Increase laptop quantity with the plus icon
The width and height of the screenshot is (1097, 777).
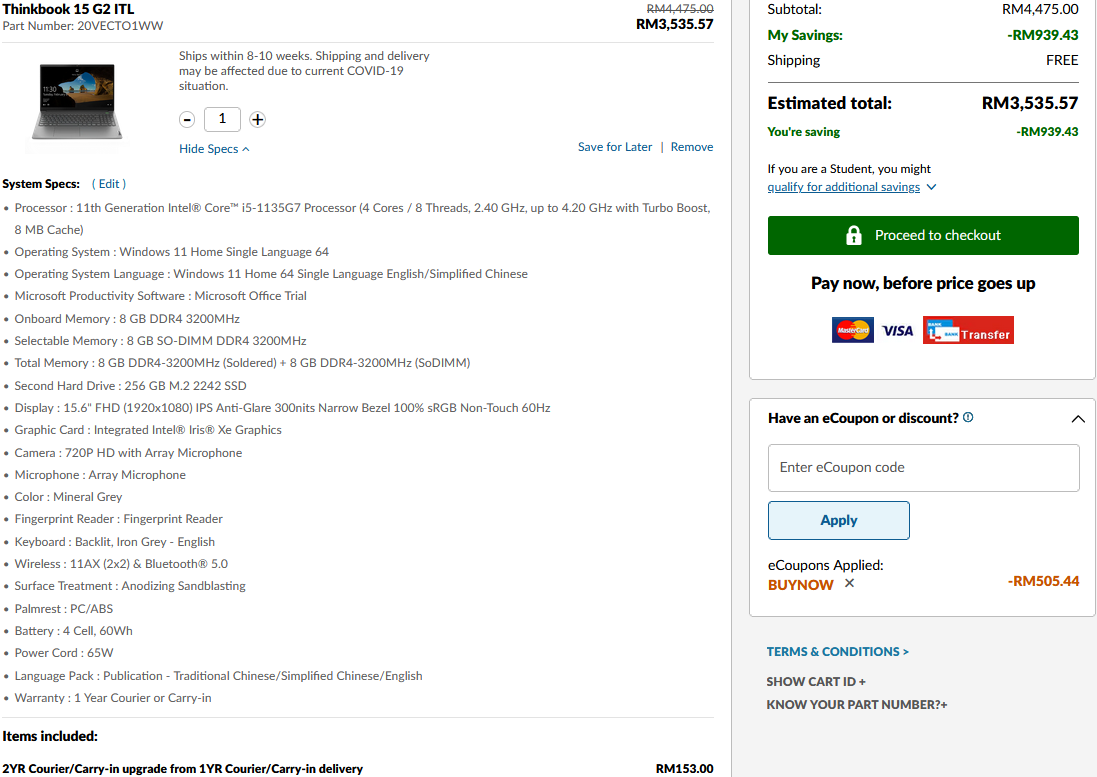pyautogui.click(x=257, y=120)
